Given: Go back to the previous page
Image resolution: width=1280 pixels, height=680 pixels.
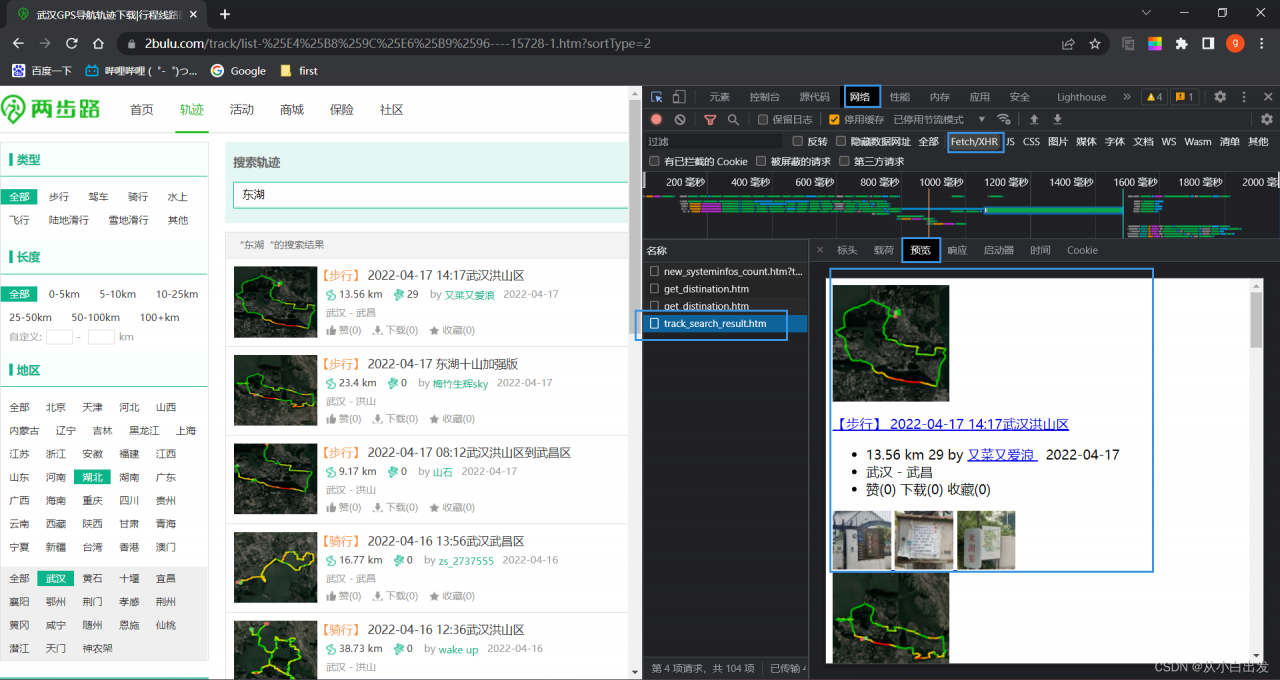Looking at the screenshot, I should [19, 44].
